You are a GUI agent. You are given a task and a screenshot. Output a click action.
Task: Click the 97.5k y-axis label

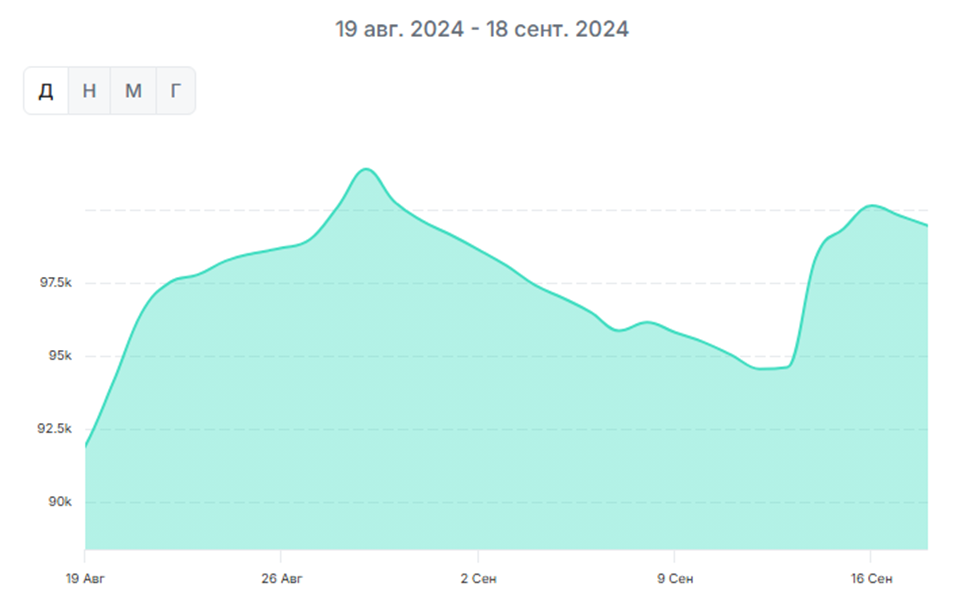(55, 284)
